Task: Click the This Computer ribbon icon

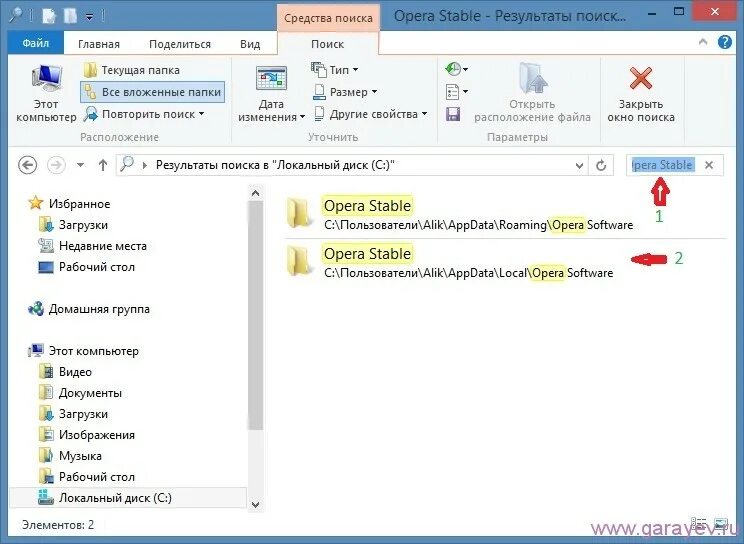Action: coord(46,94)
